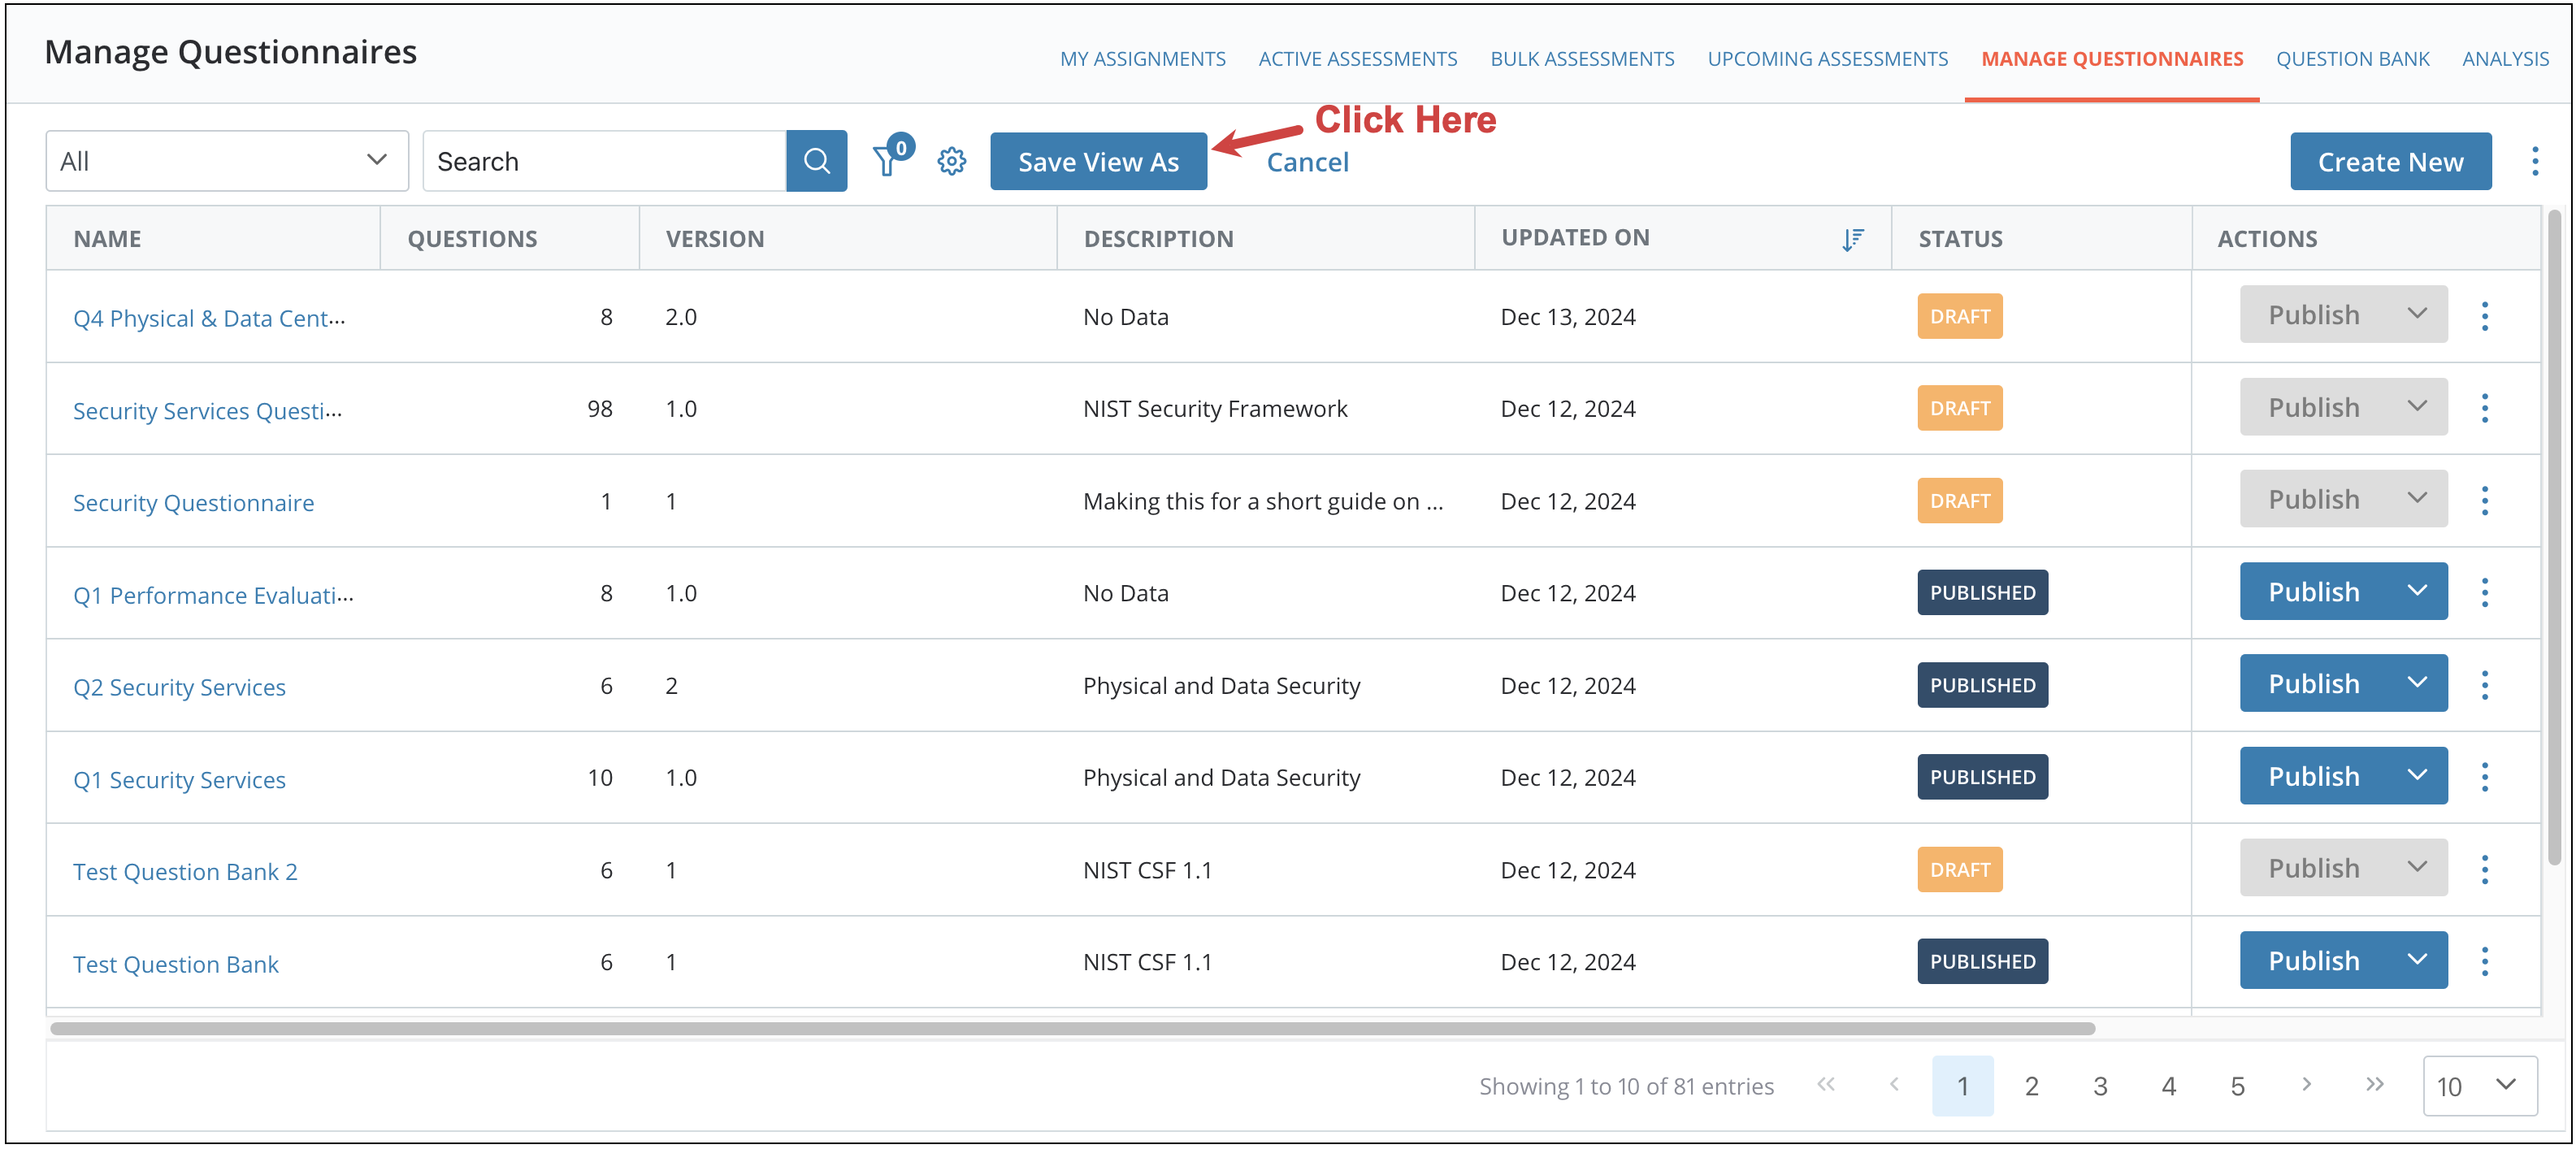Click the search magnifier icon button
The height and width of the screenshot is (1149, 2576).
(816, 161)
